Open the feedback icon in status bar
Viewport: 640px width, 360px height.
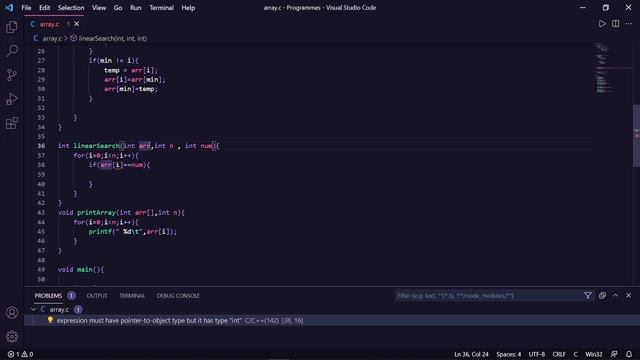pos(614,354)
